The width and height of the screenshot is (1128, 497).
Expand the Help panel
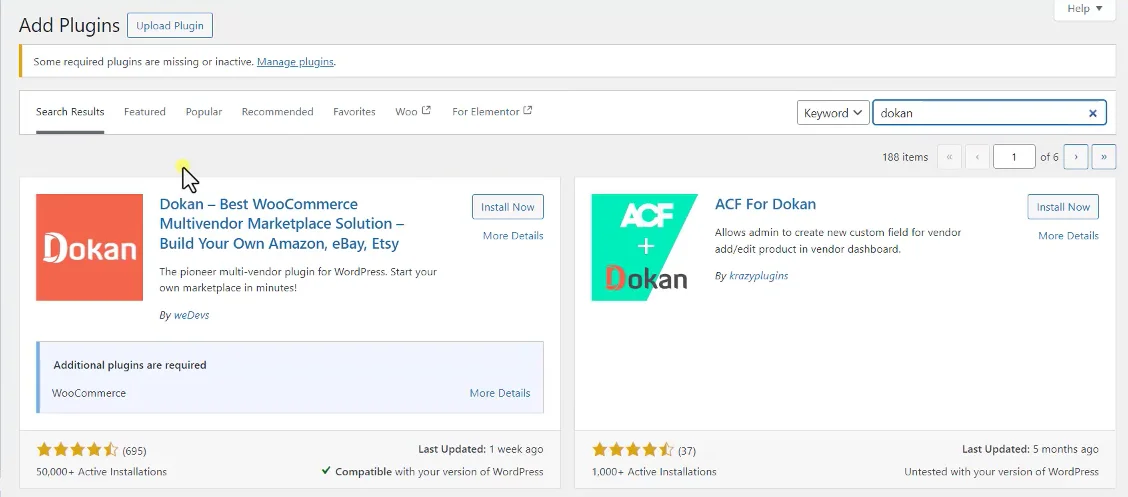tap(1084, 9)
